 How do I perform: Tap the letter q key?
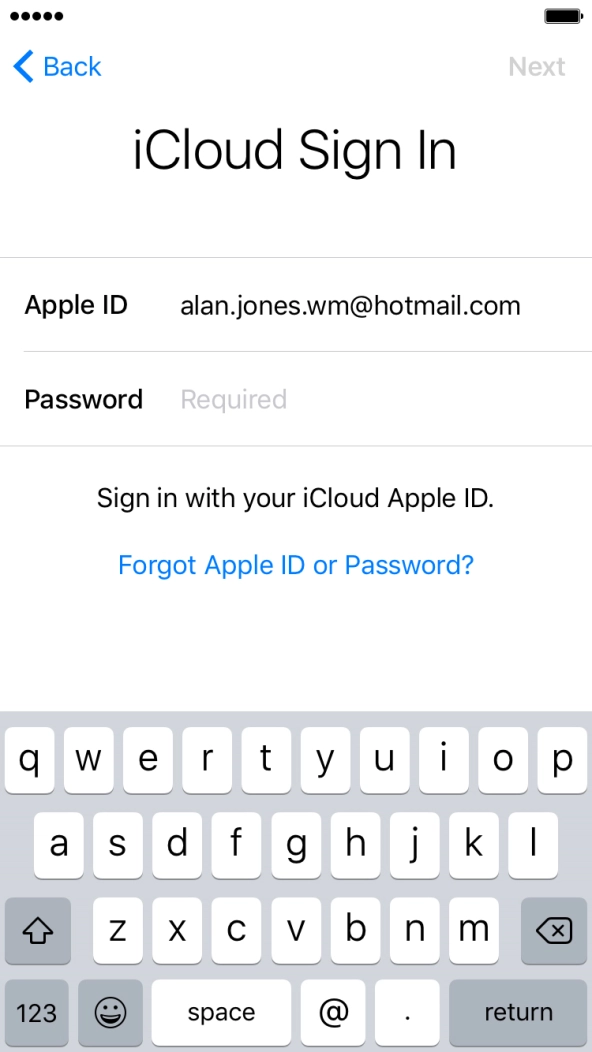(29, 760)
